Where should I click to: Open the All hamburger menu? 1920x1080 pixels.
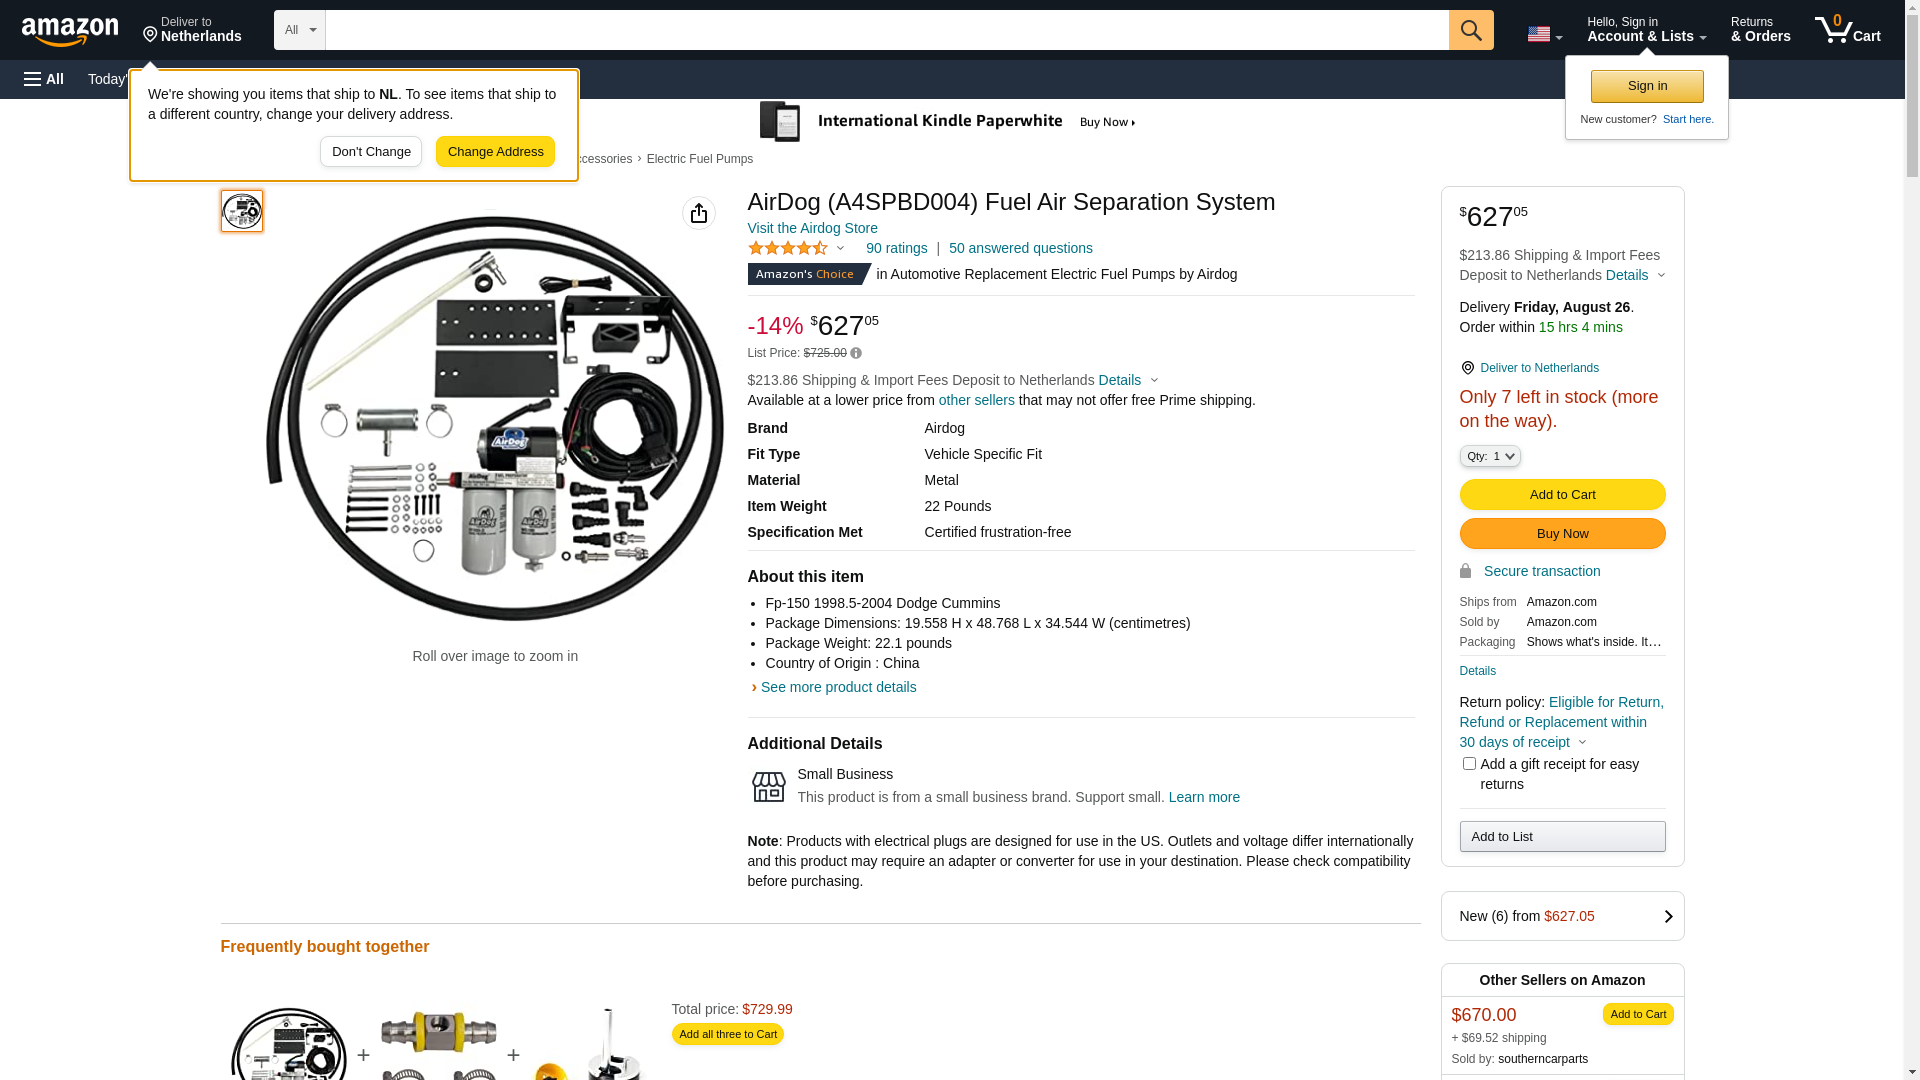[44, 79]
